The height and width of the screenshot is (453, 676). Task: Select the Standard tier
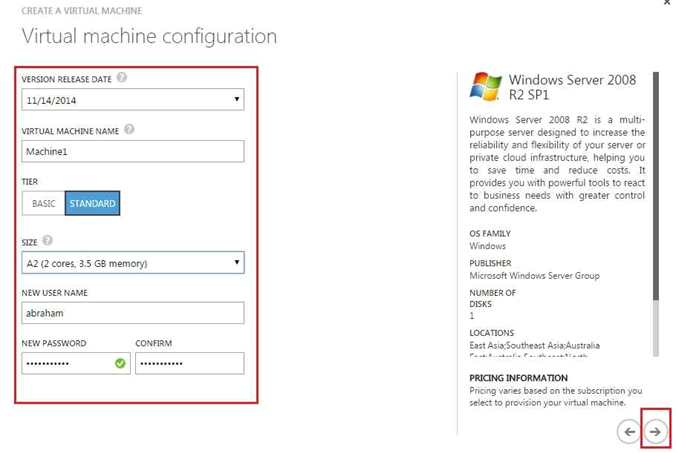click(x=92, y=203)
